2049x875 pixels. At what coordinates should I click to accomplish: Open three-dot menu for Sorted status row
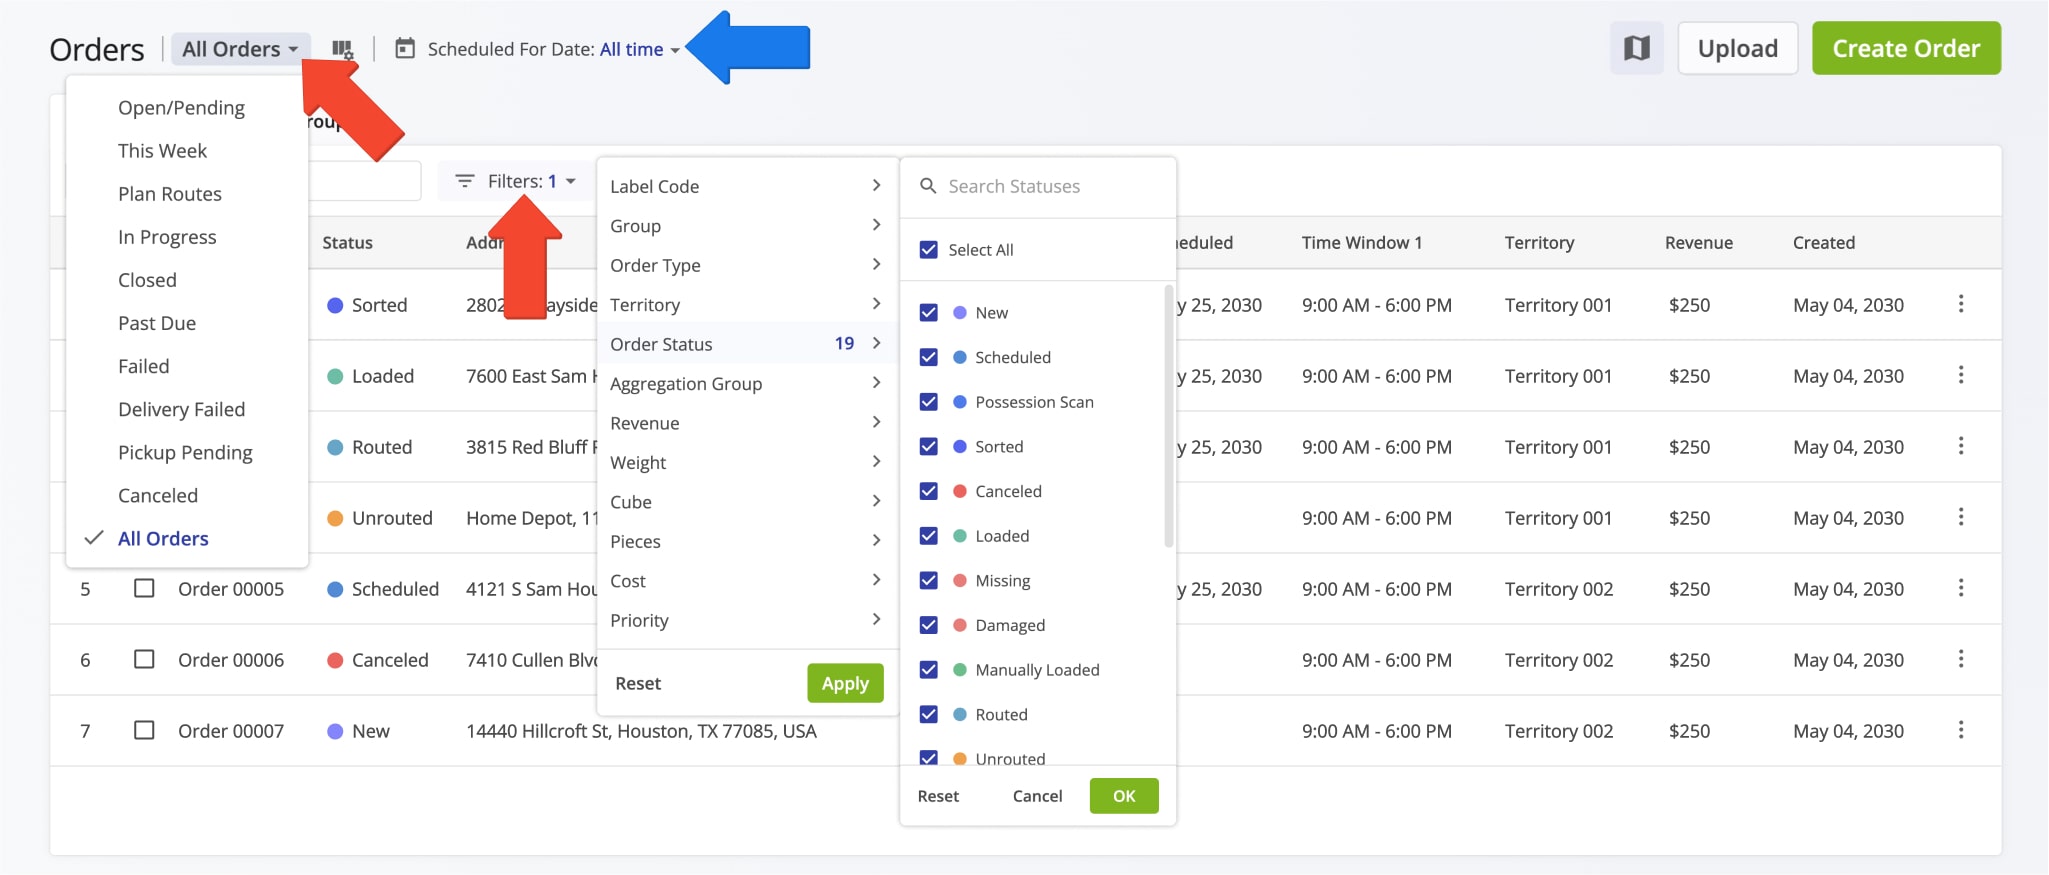click(x=1960, y=304)
